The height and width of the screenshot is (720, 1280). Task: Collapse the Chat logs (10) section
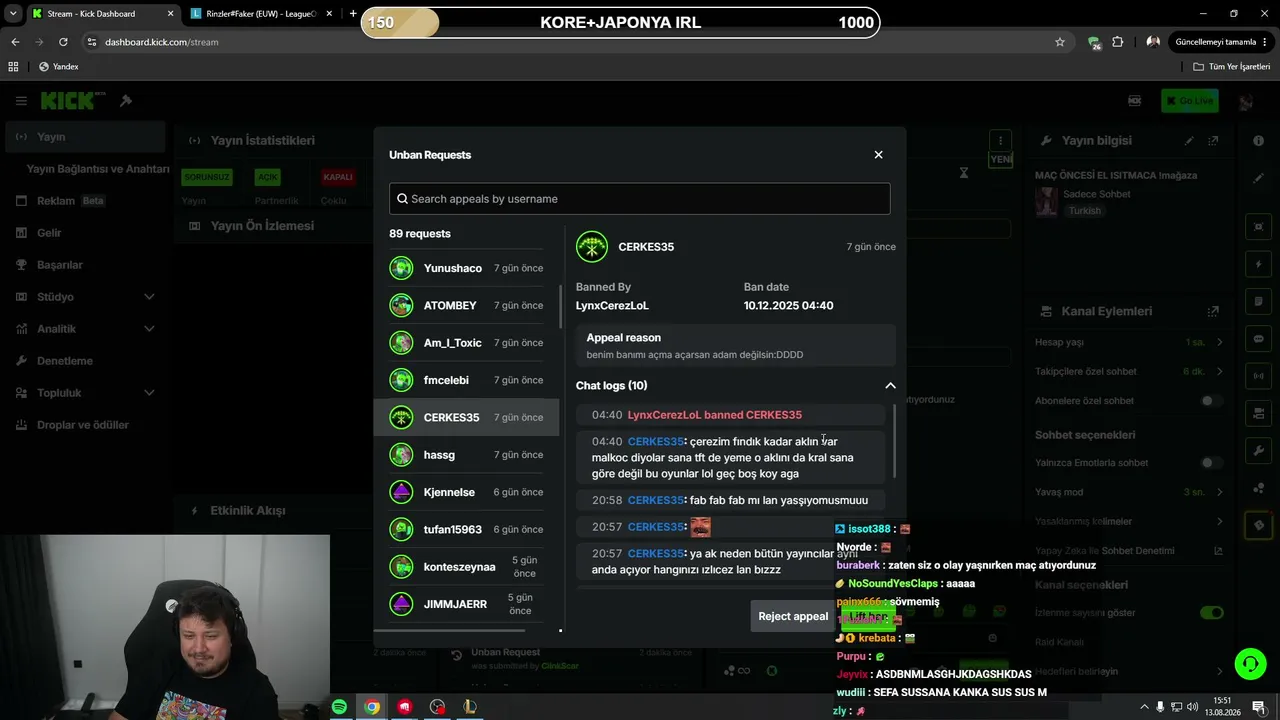[x=890, y=386]
